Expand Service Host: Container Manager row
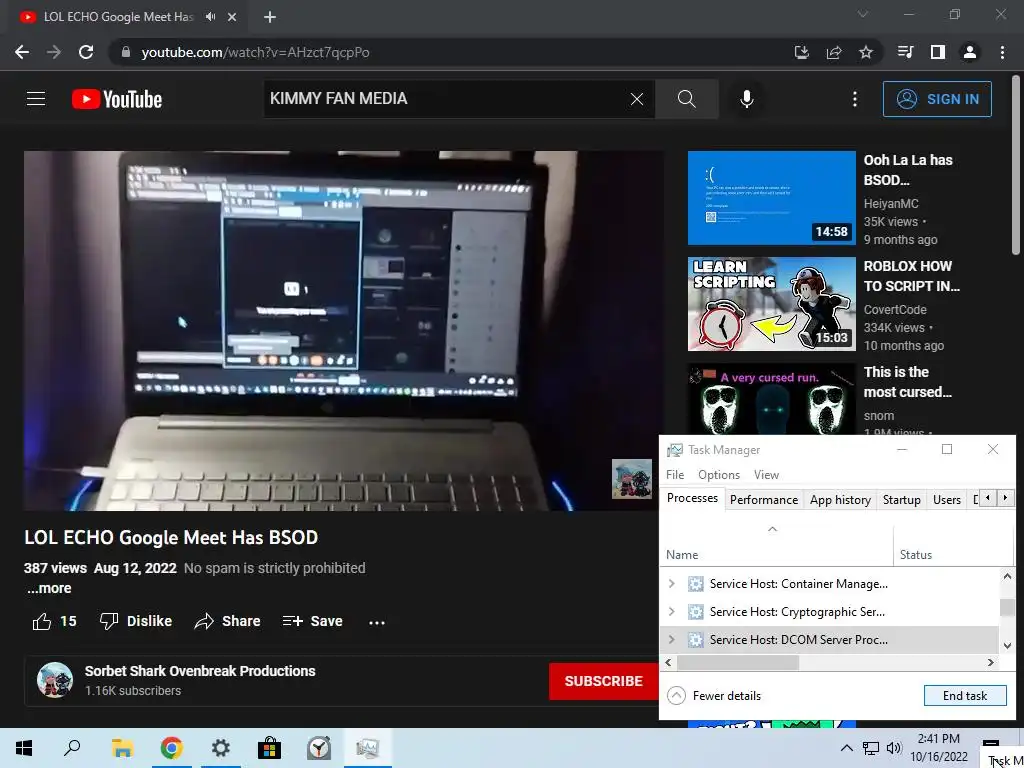 click(671, 584)
